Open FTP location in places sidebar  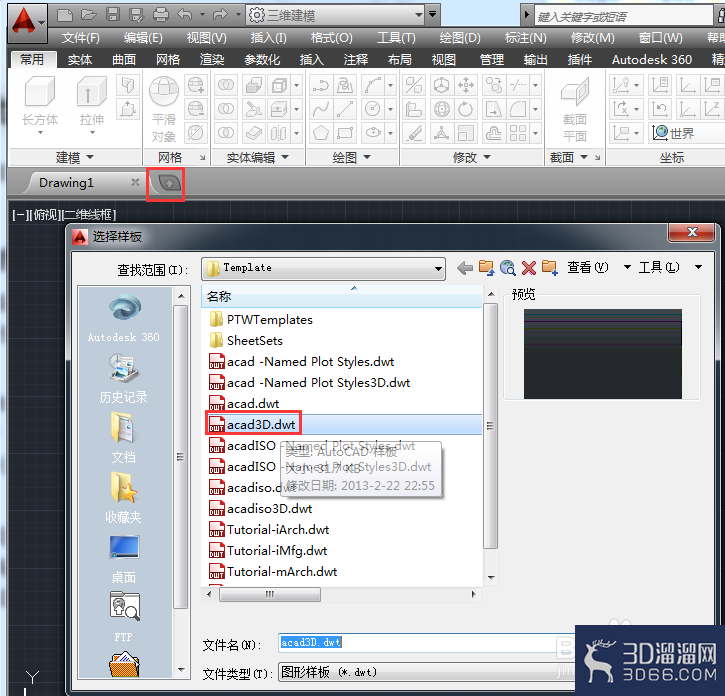[x=124, y=617]
